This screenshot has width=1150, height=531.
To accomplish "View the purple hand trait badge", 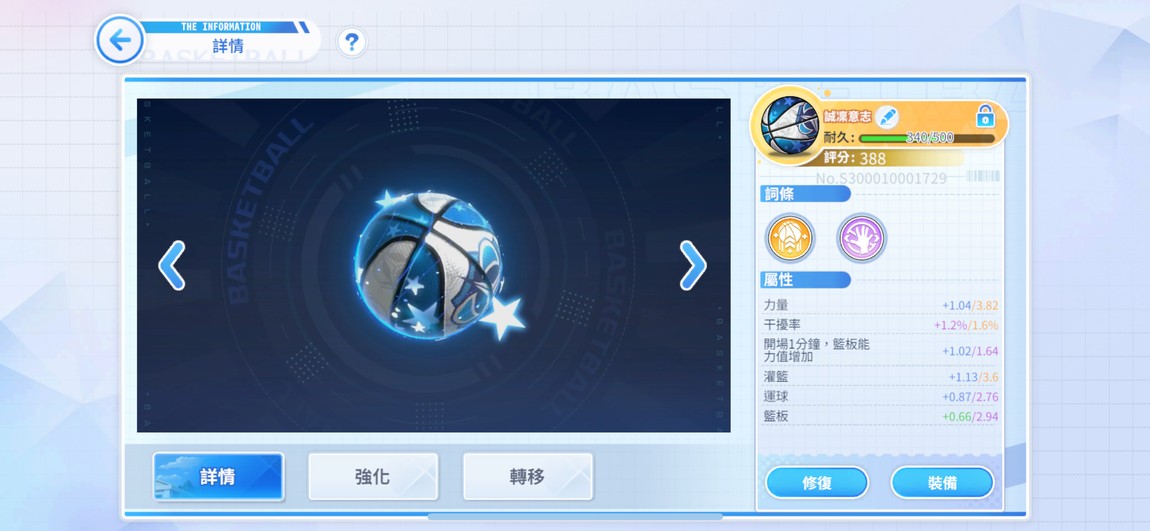I will click(862, 238).
